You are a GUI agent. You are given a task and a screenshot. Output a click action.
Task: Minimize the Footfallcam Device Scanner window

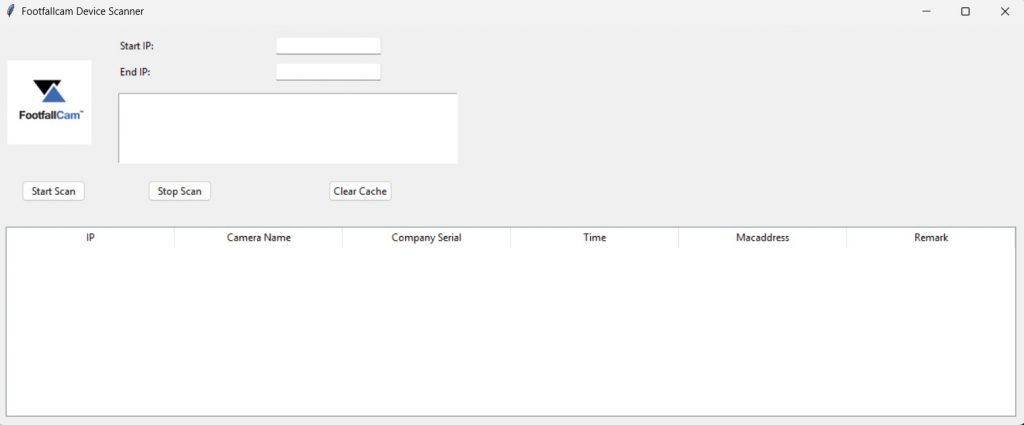coord(926,11)
